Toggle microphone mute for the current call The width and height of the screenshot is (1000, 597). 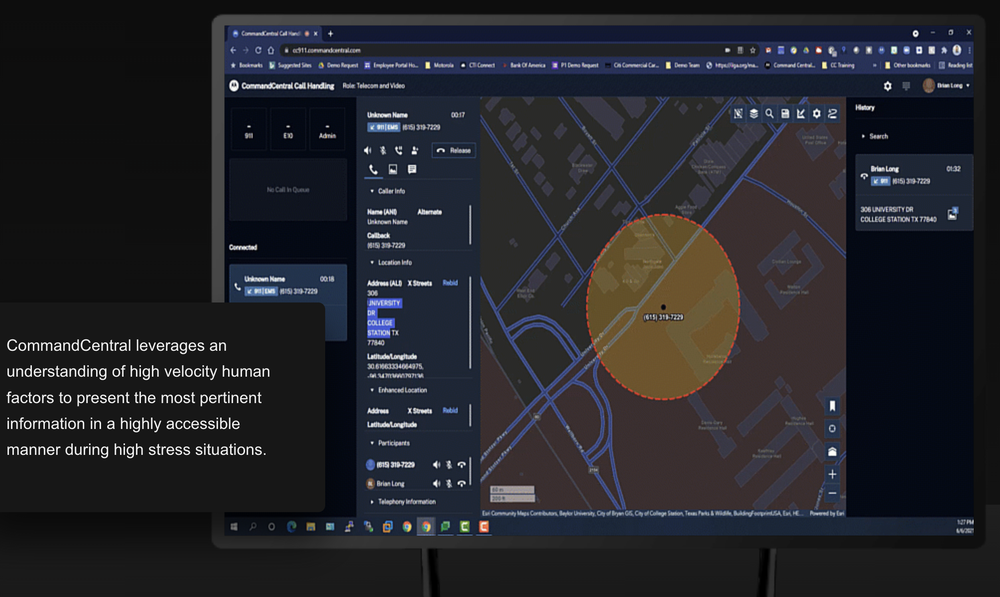[x=383, y=150]
